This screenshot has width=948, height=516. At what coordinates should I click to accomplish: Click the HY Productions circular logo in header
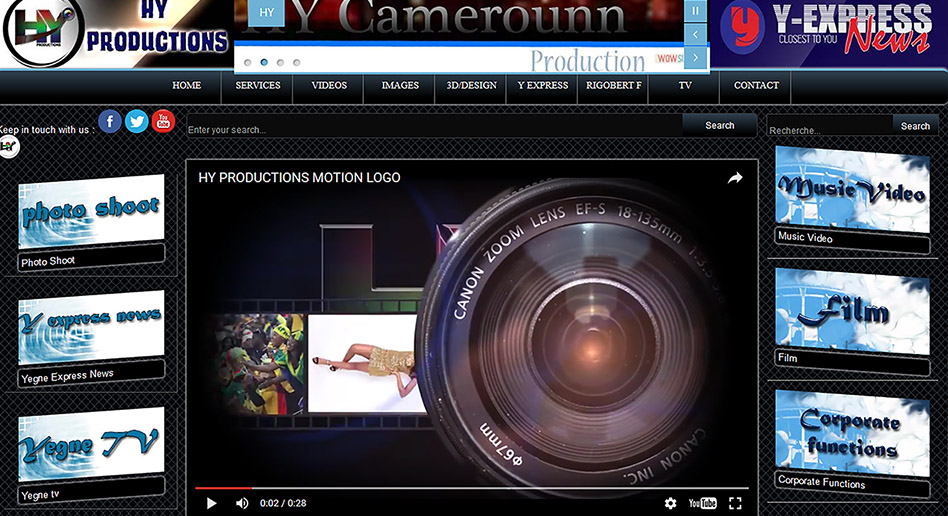[x=42, y=31]
